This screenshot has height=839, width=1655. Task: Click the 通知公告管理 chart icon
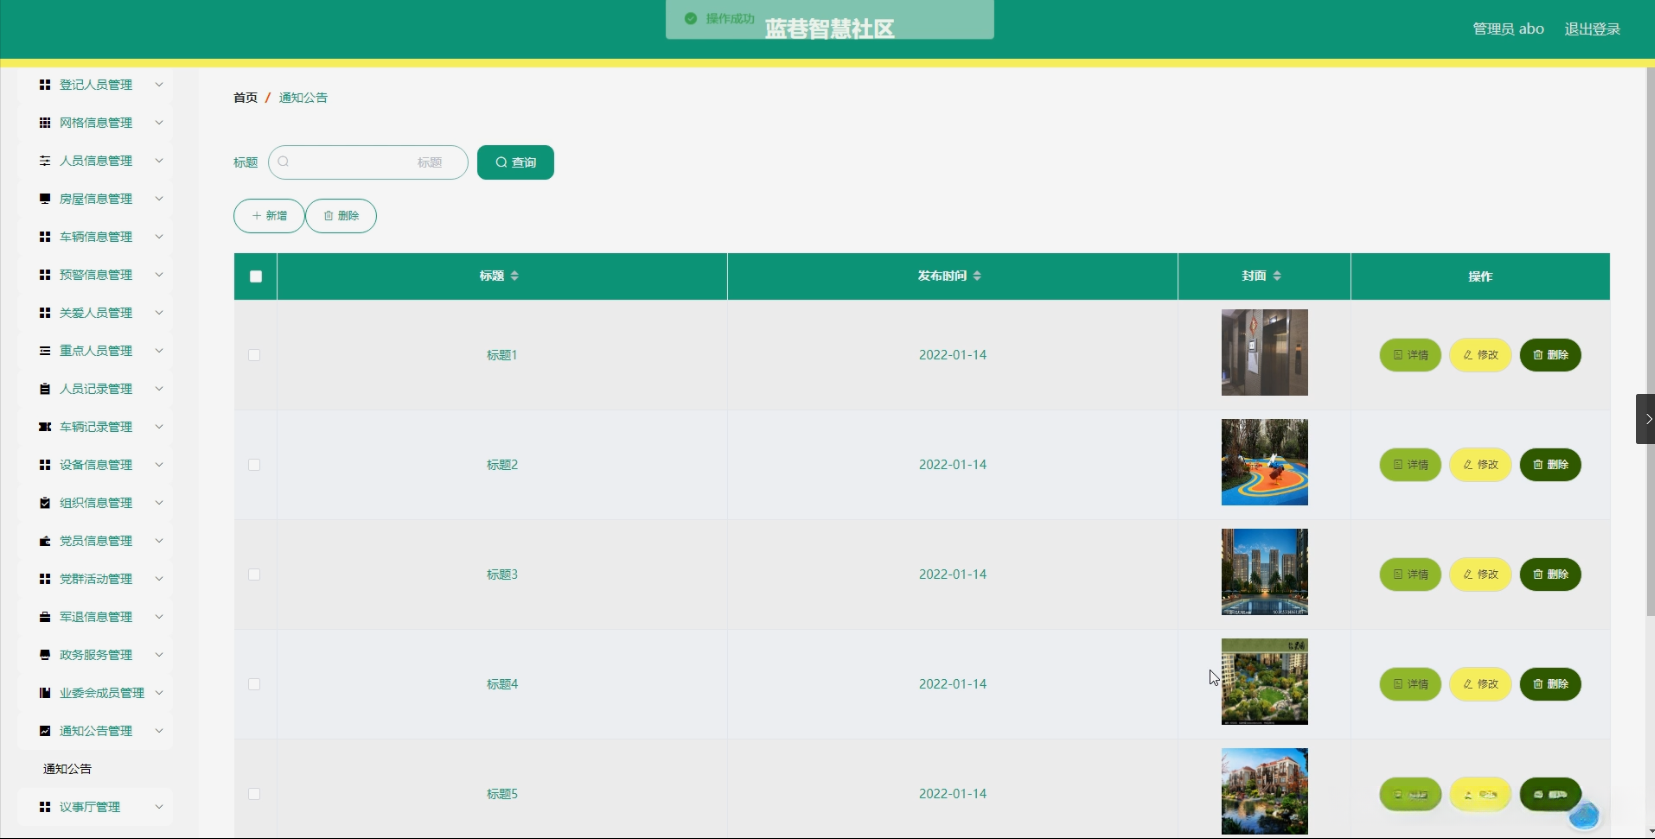pyautogui.click(x=45, y=731)
